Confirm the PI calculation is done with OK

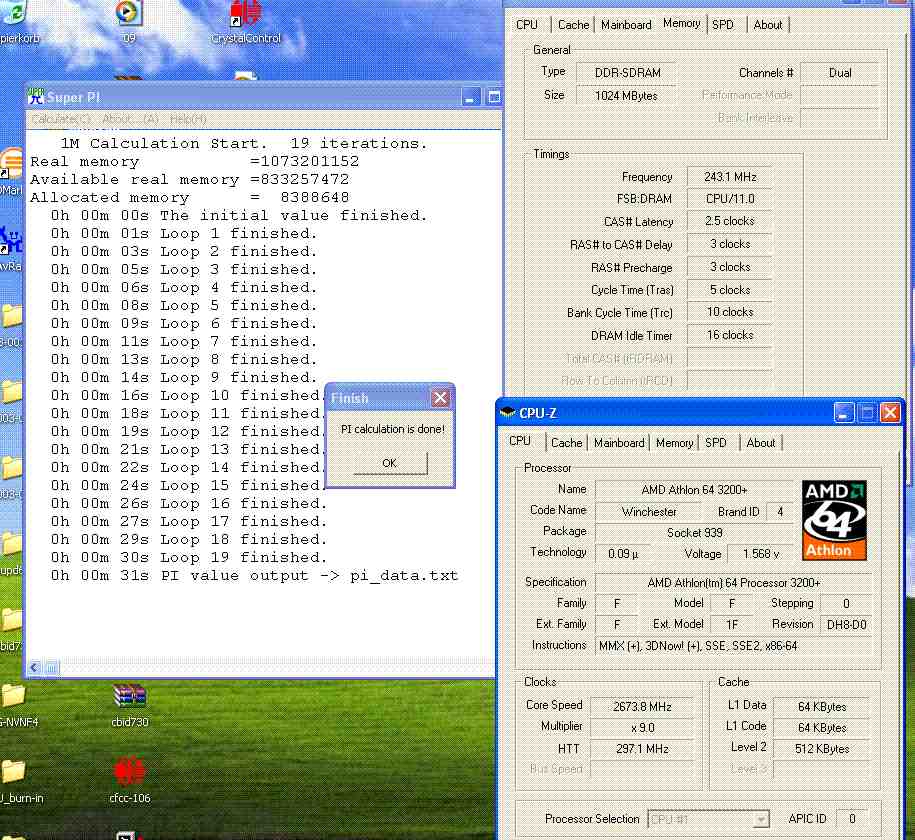click(390, 463)
